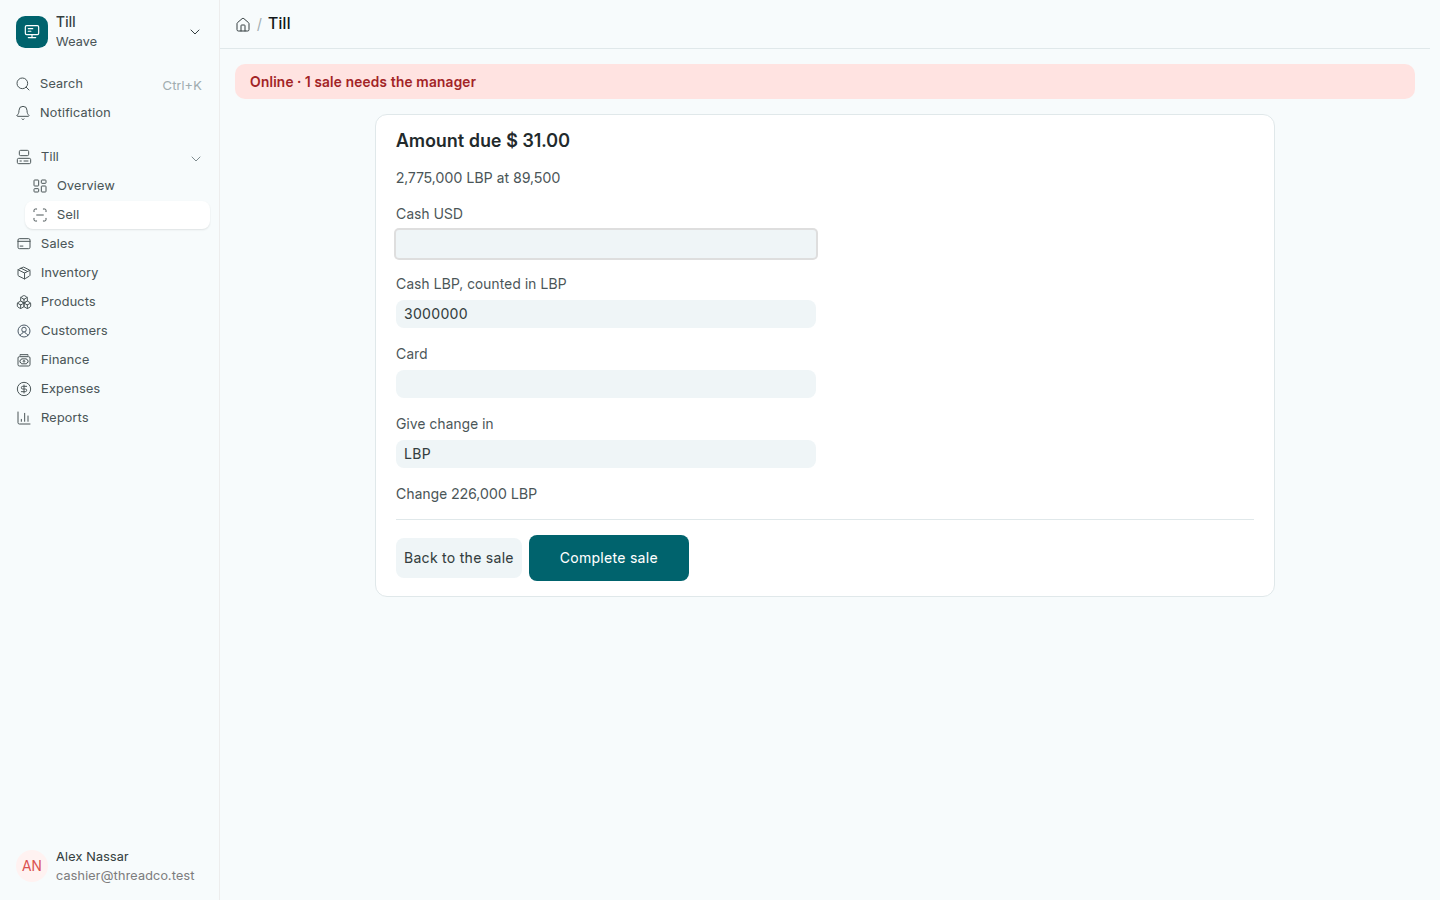Screen dimensions: 1440x900
Task: Click the Sales card icon
Action: pyautogui.click(x=24, y=244)
